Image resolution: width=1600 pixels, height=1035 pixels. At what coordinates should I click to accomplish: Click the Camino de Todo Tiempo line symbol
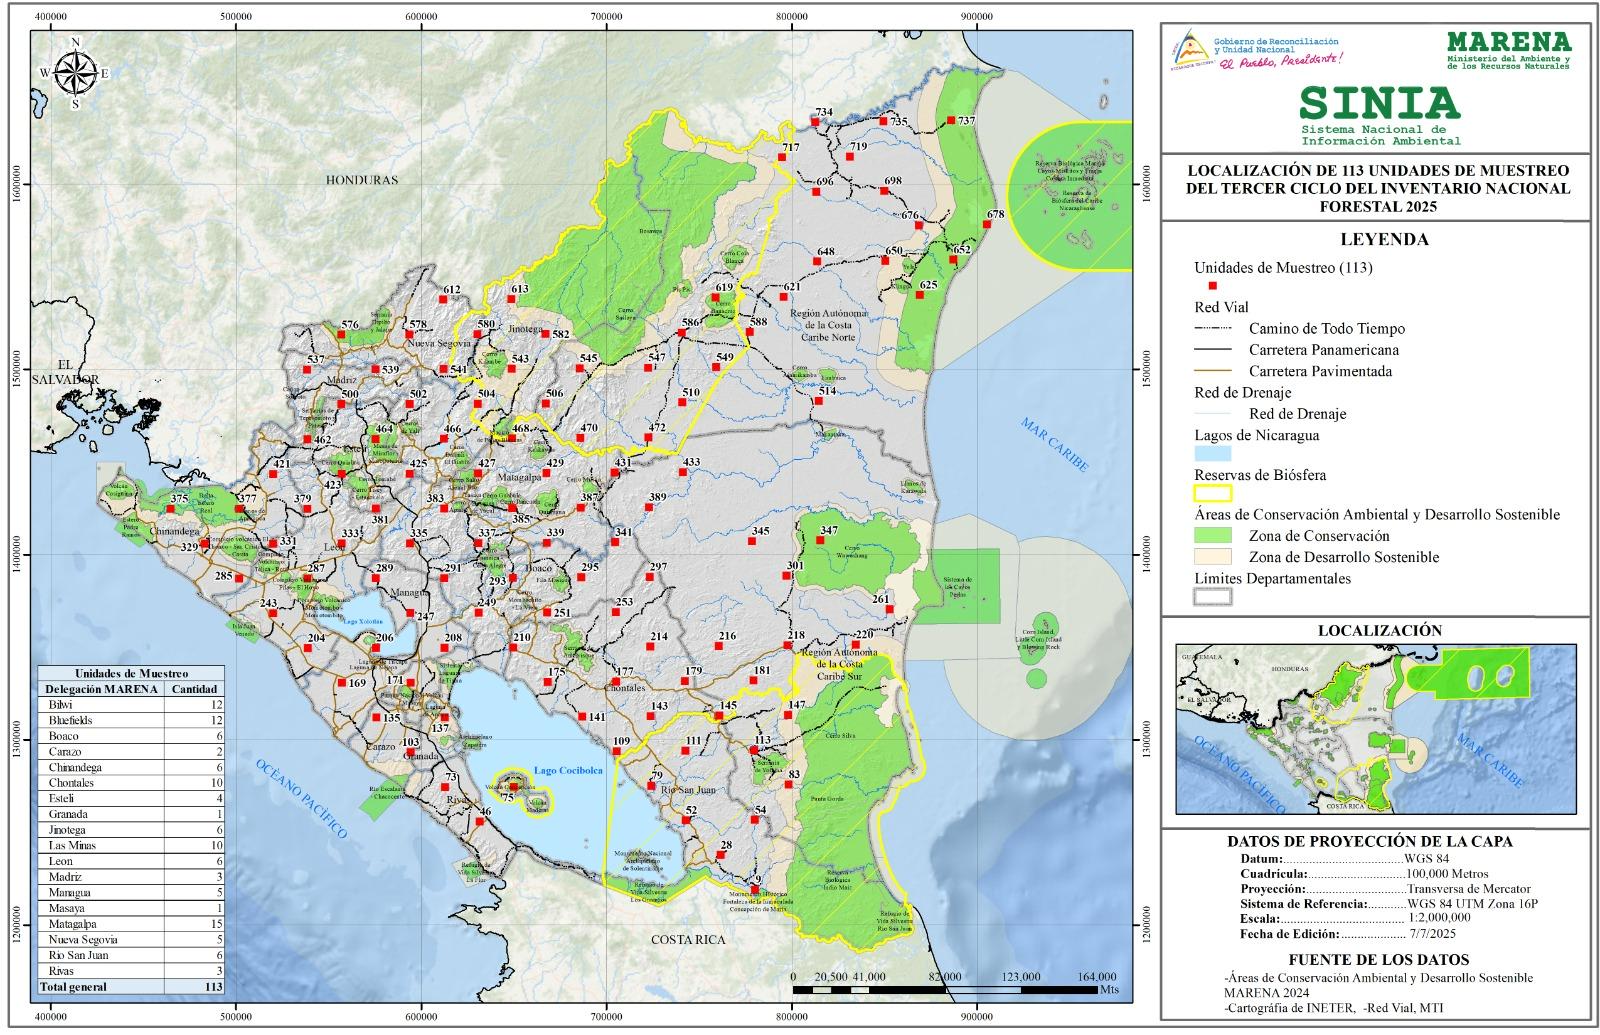pyautogui.click(x=1213, y=329)
